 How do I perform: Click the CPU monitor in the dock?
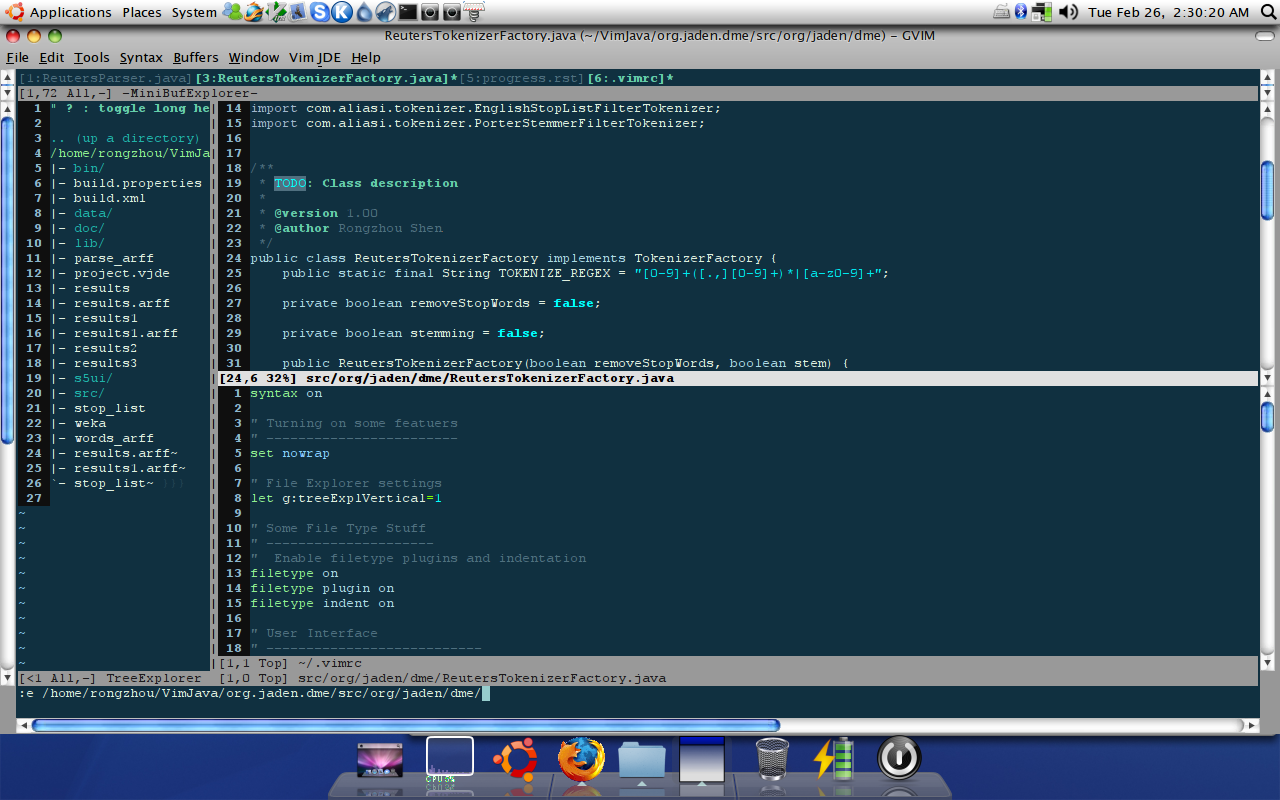coord(449,758)
